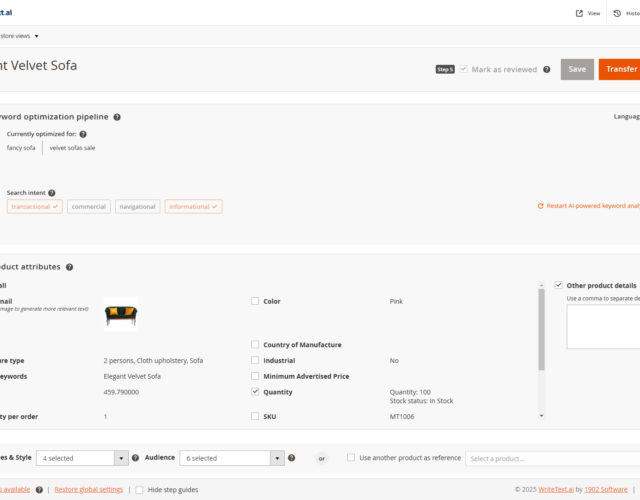Click the orange Transfer button
The image size is (640, 500).
(620, 69)
